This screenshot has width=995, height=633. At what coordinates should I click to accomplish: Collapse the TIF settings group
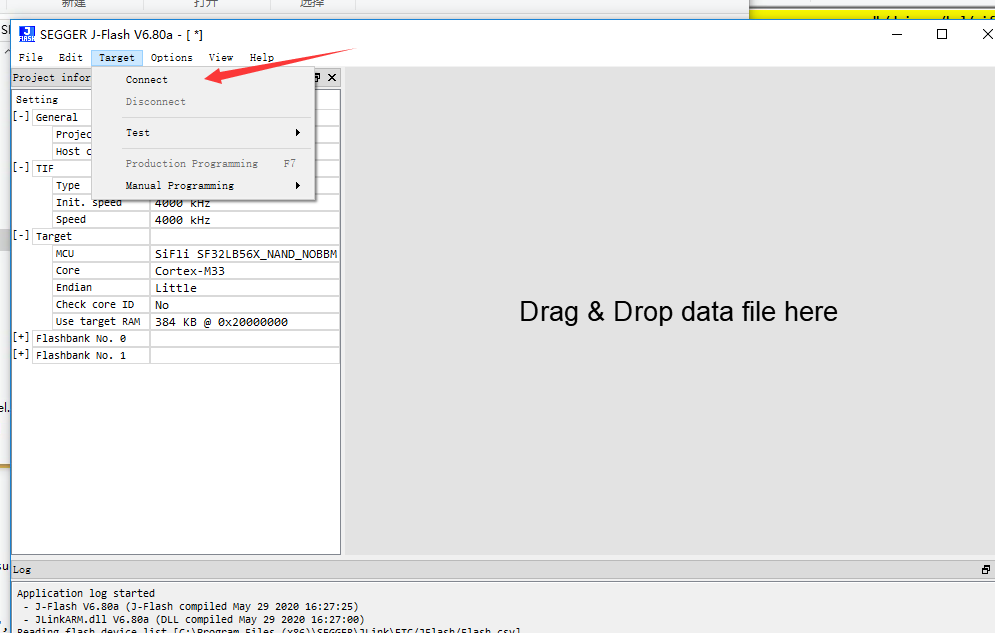pos(21,167)
